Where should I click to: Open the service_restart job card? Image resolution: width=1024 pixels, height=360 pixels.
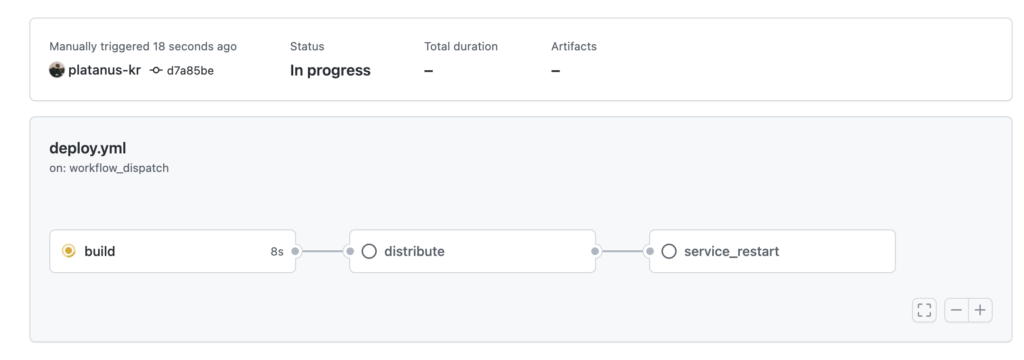pos(772,251)
